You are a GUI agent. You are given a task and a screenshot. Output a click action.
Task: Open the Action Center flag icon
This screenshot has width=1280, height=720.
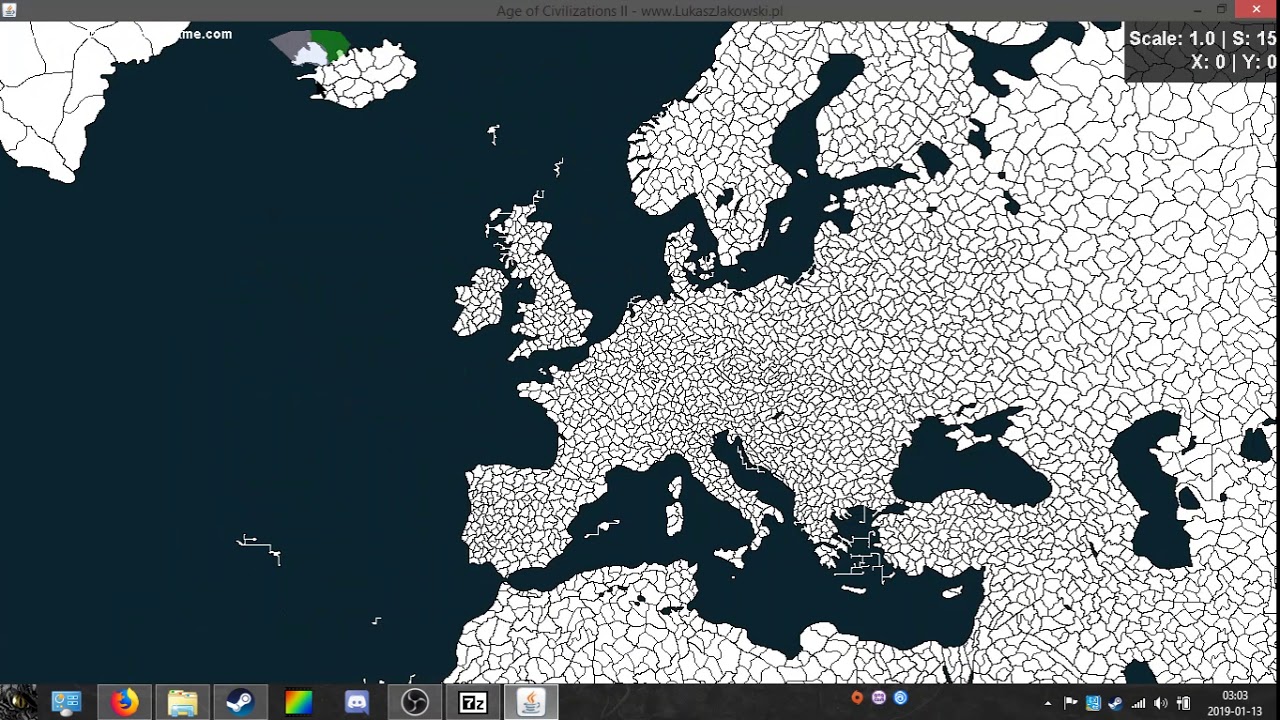[x=1070, y=703]
